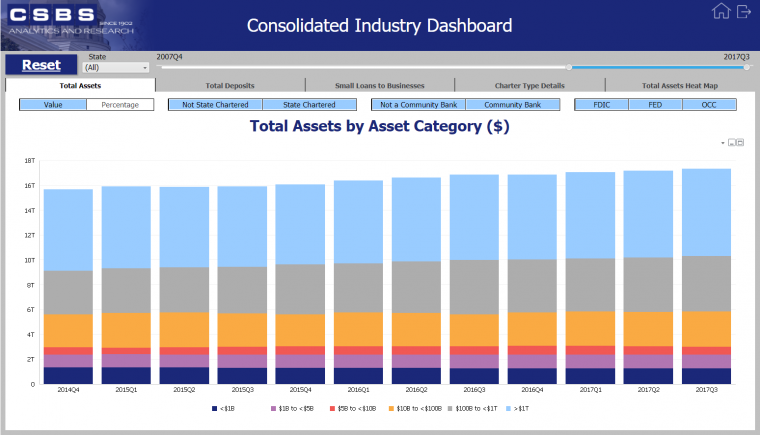Click the 2015Q2 x-axis label

click(x=184, y=390)
